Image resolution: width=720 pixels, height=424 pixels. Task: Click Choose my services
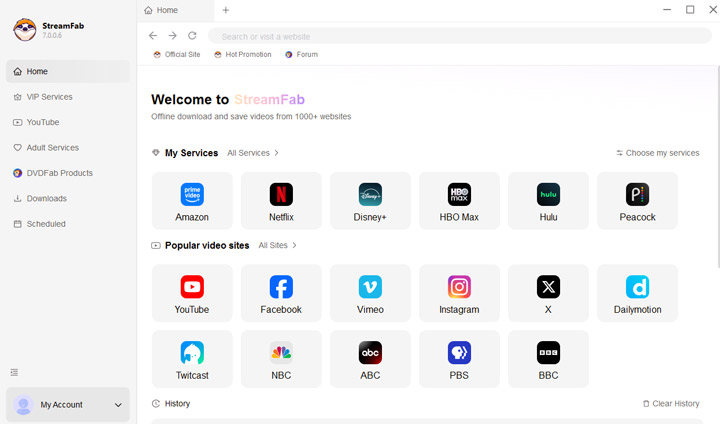(x=658, y=153)
